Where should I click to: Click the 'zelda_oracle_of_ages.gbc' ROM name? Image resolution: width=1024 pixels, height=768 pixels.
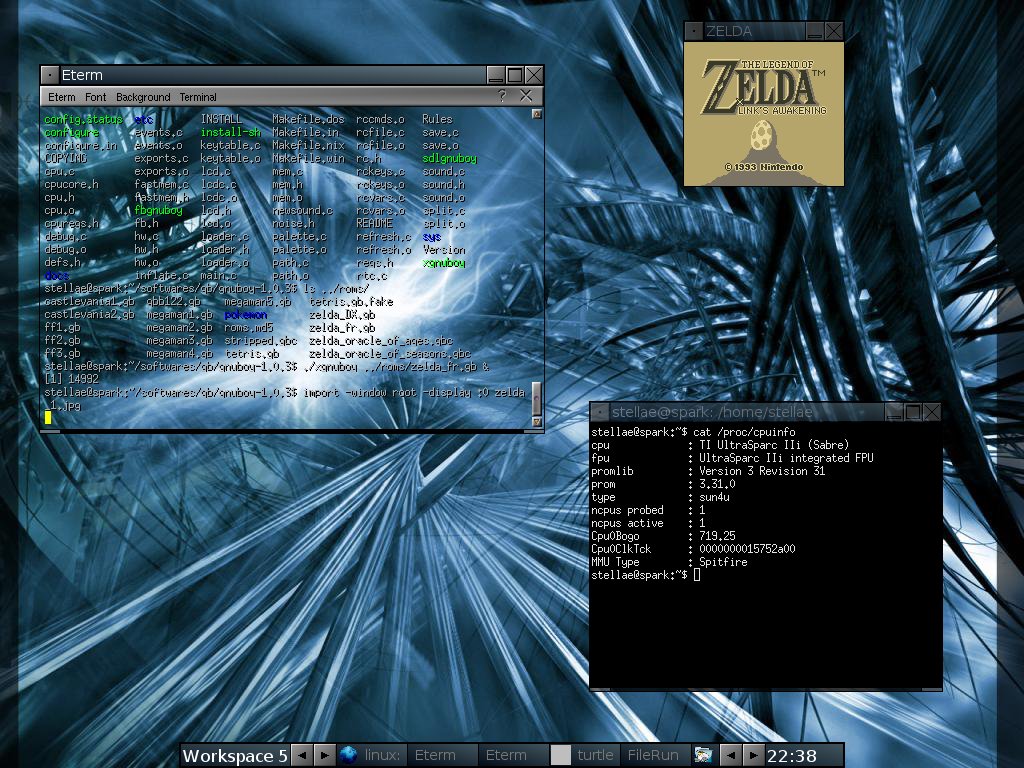pos(381,341)
